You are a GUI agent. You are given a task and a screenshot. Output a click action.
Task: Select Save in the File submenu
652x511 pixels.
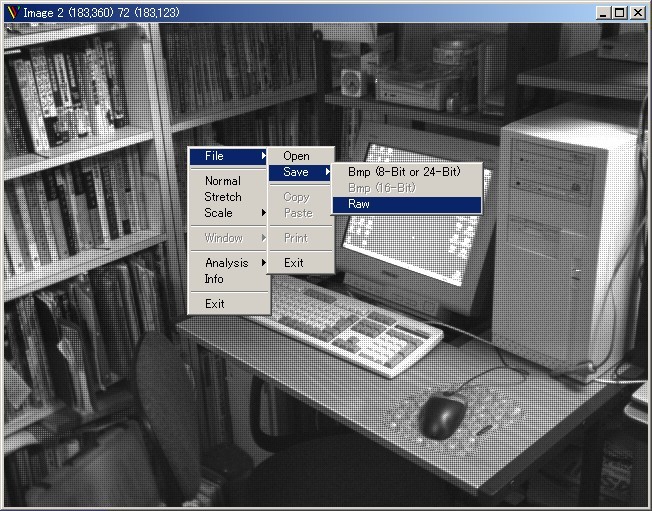click(300, 172)
